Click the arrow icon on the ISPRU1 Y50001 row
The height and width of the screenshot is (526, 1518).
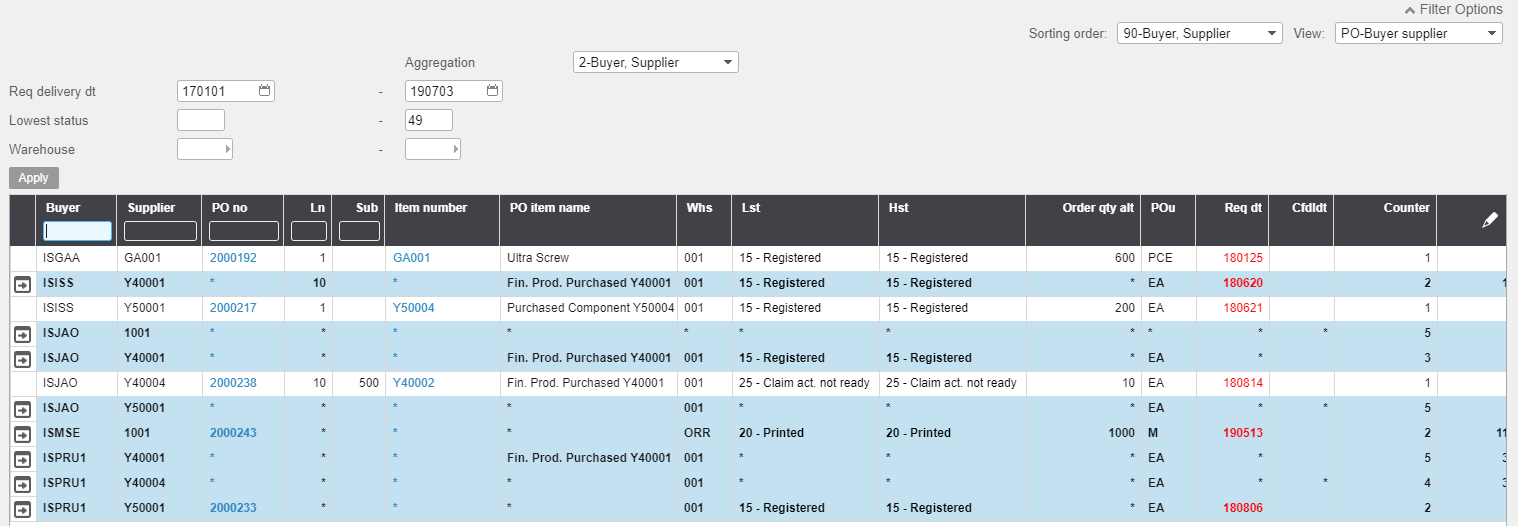22,508
